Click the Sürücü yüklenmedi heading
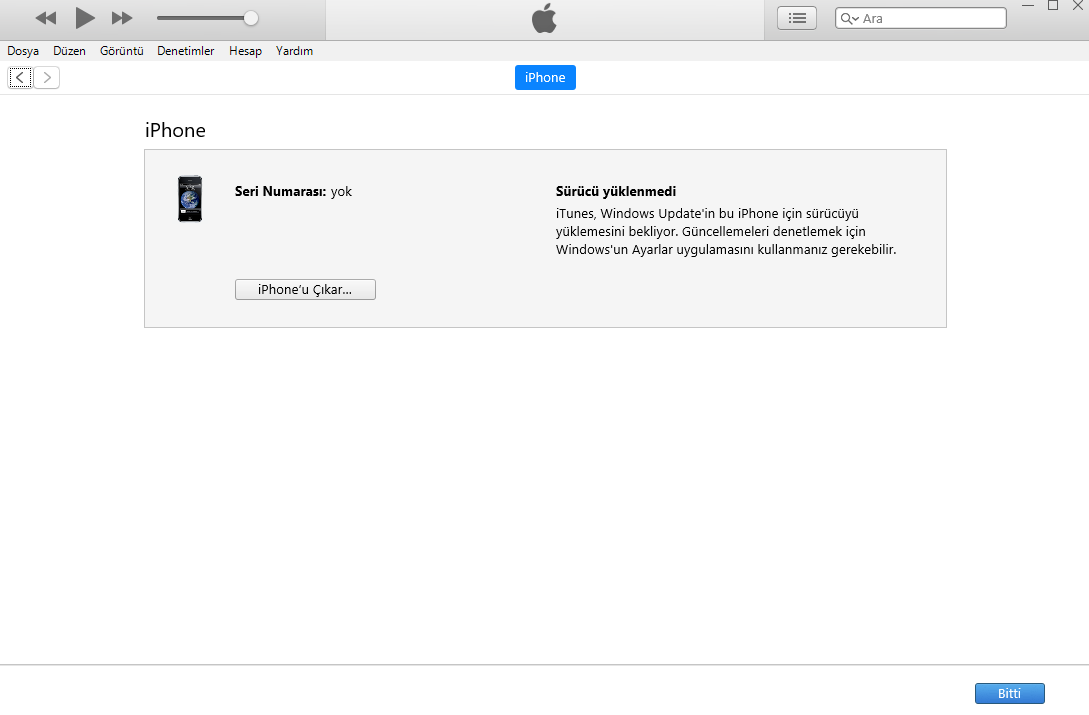Viewport: 1089px width, 715px height. pos(616,191)
